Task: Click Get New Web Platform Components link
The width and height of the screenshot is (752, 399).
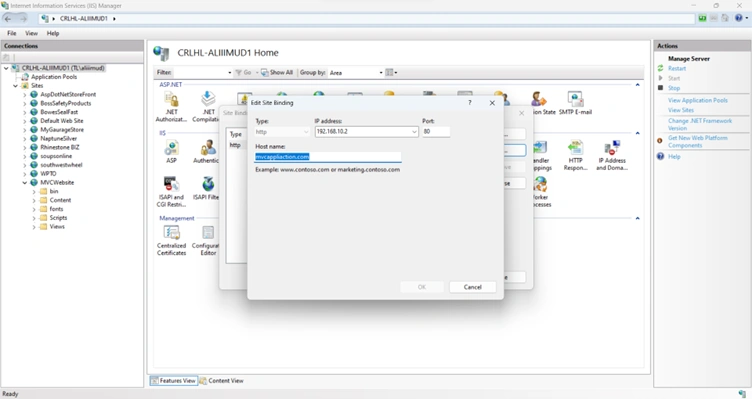Action: pyautogui.click(x=697, y=141)
